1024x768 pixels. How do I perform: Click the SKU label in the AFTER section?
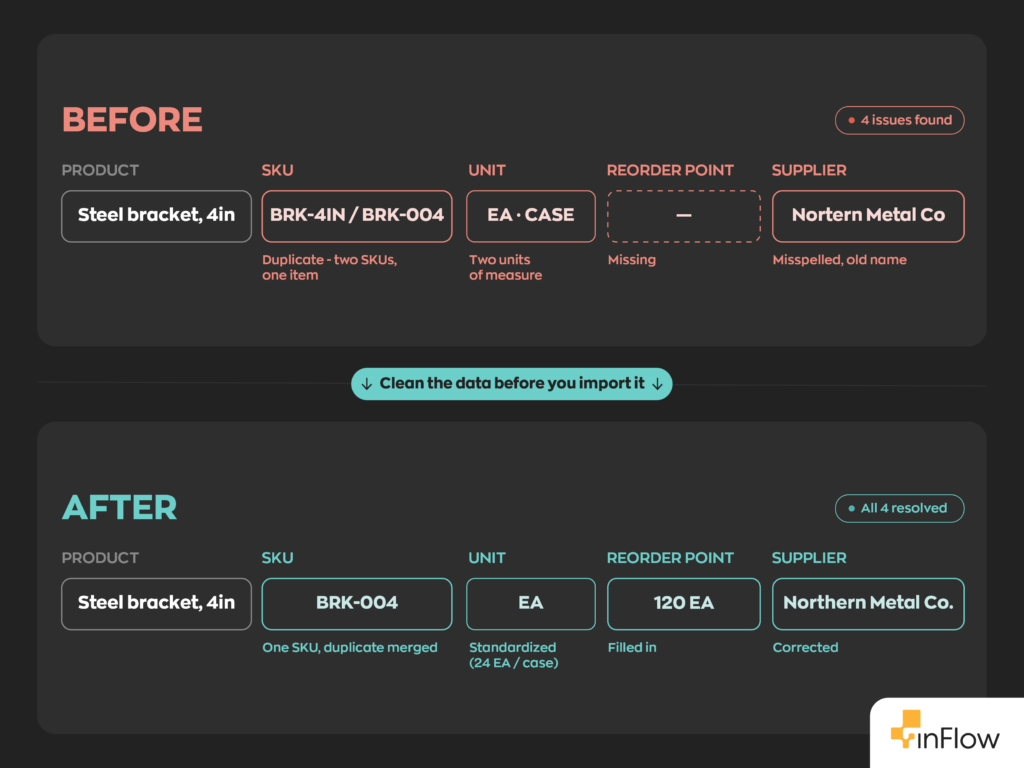278,558
